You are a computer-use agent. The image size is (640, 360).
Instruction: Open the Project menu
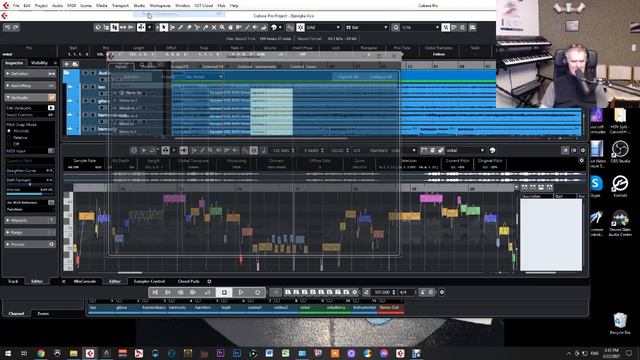[x=41, y=6]
